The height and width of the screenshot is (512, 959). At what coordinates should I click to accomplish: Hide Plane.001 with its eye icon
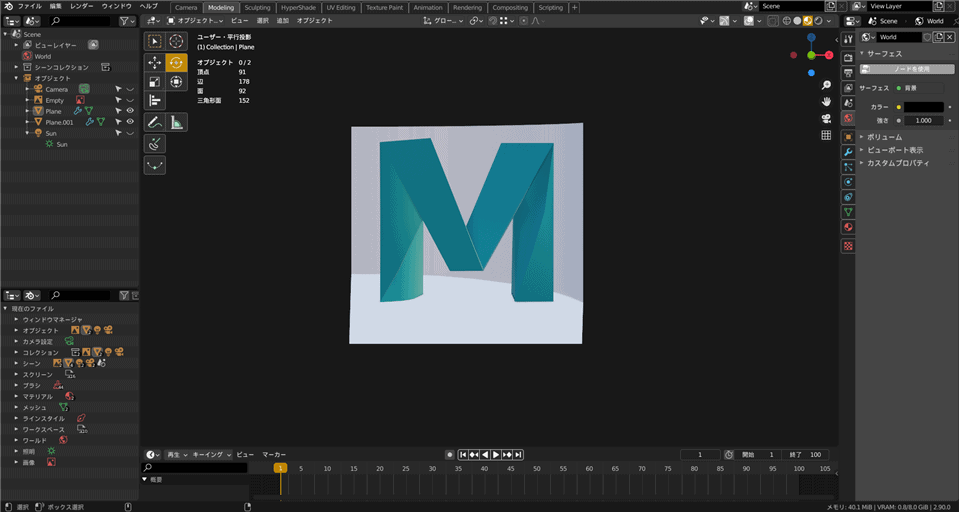(x=130, y=122)
